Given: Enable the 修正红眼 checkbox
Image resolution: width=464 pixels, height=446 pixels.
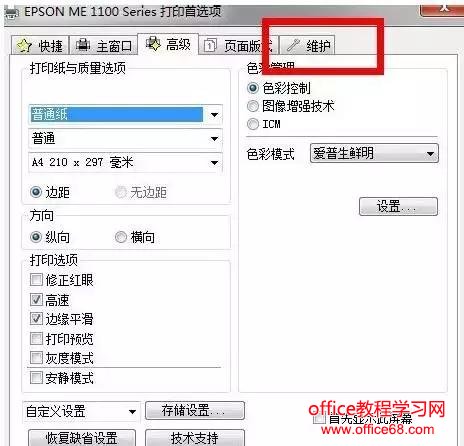Looking at the screenshot, I should click(x=36, y=280).
